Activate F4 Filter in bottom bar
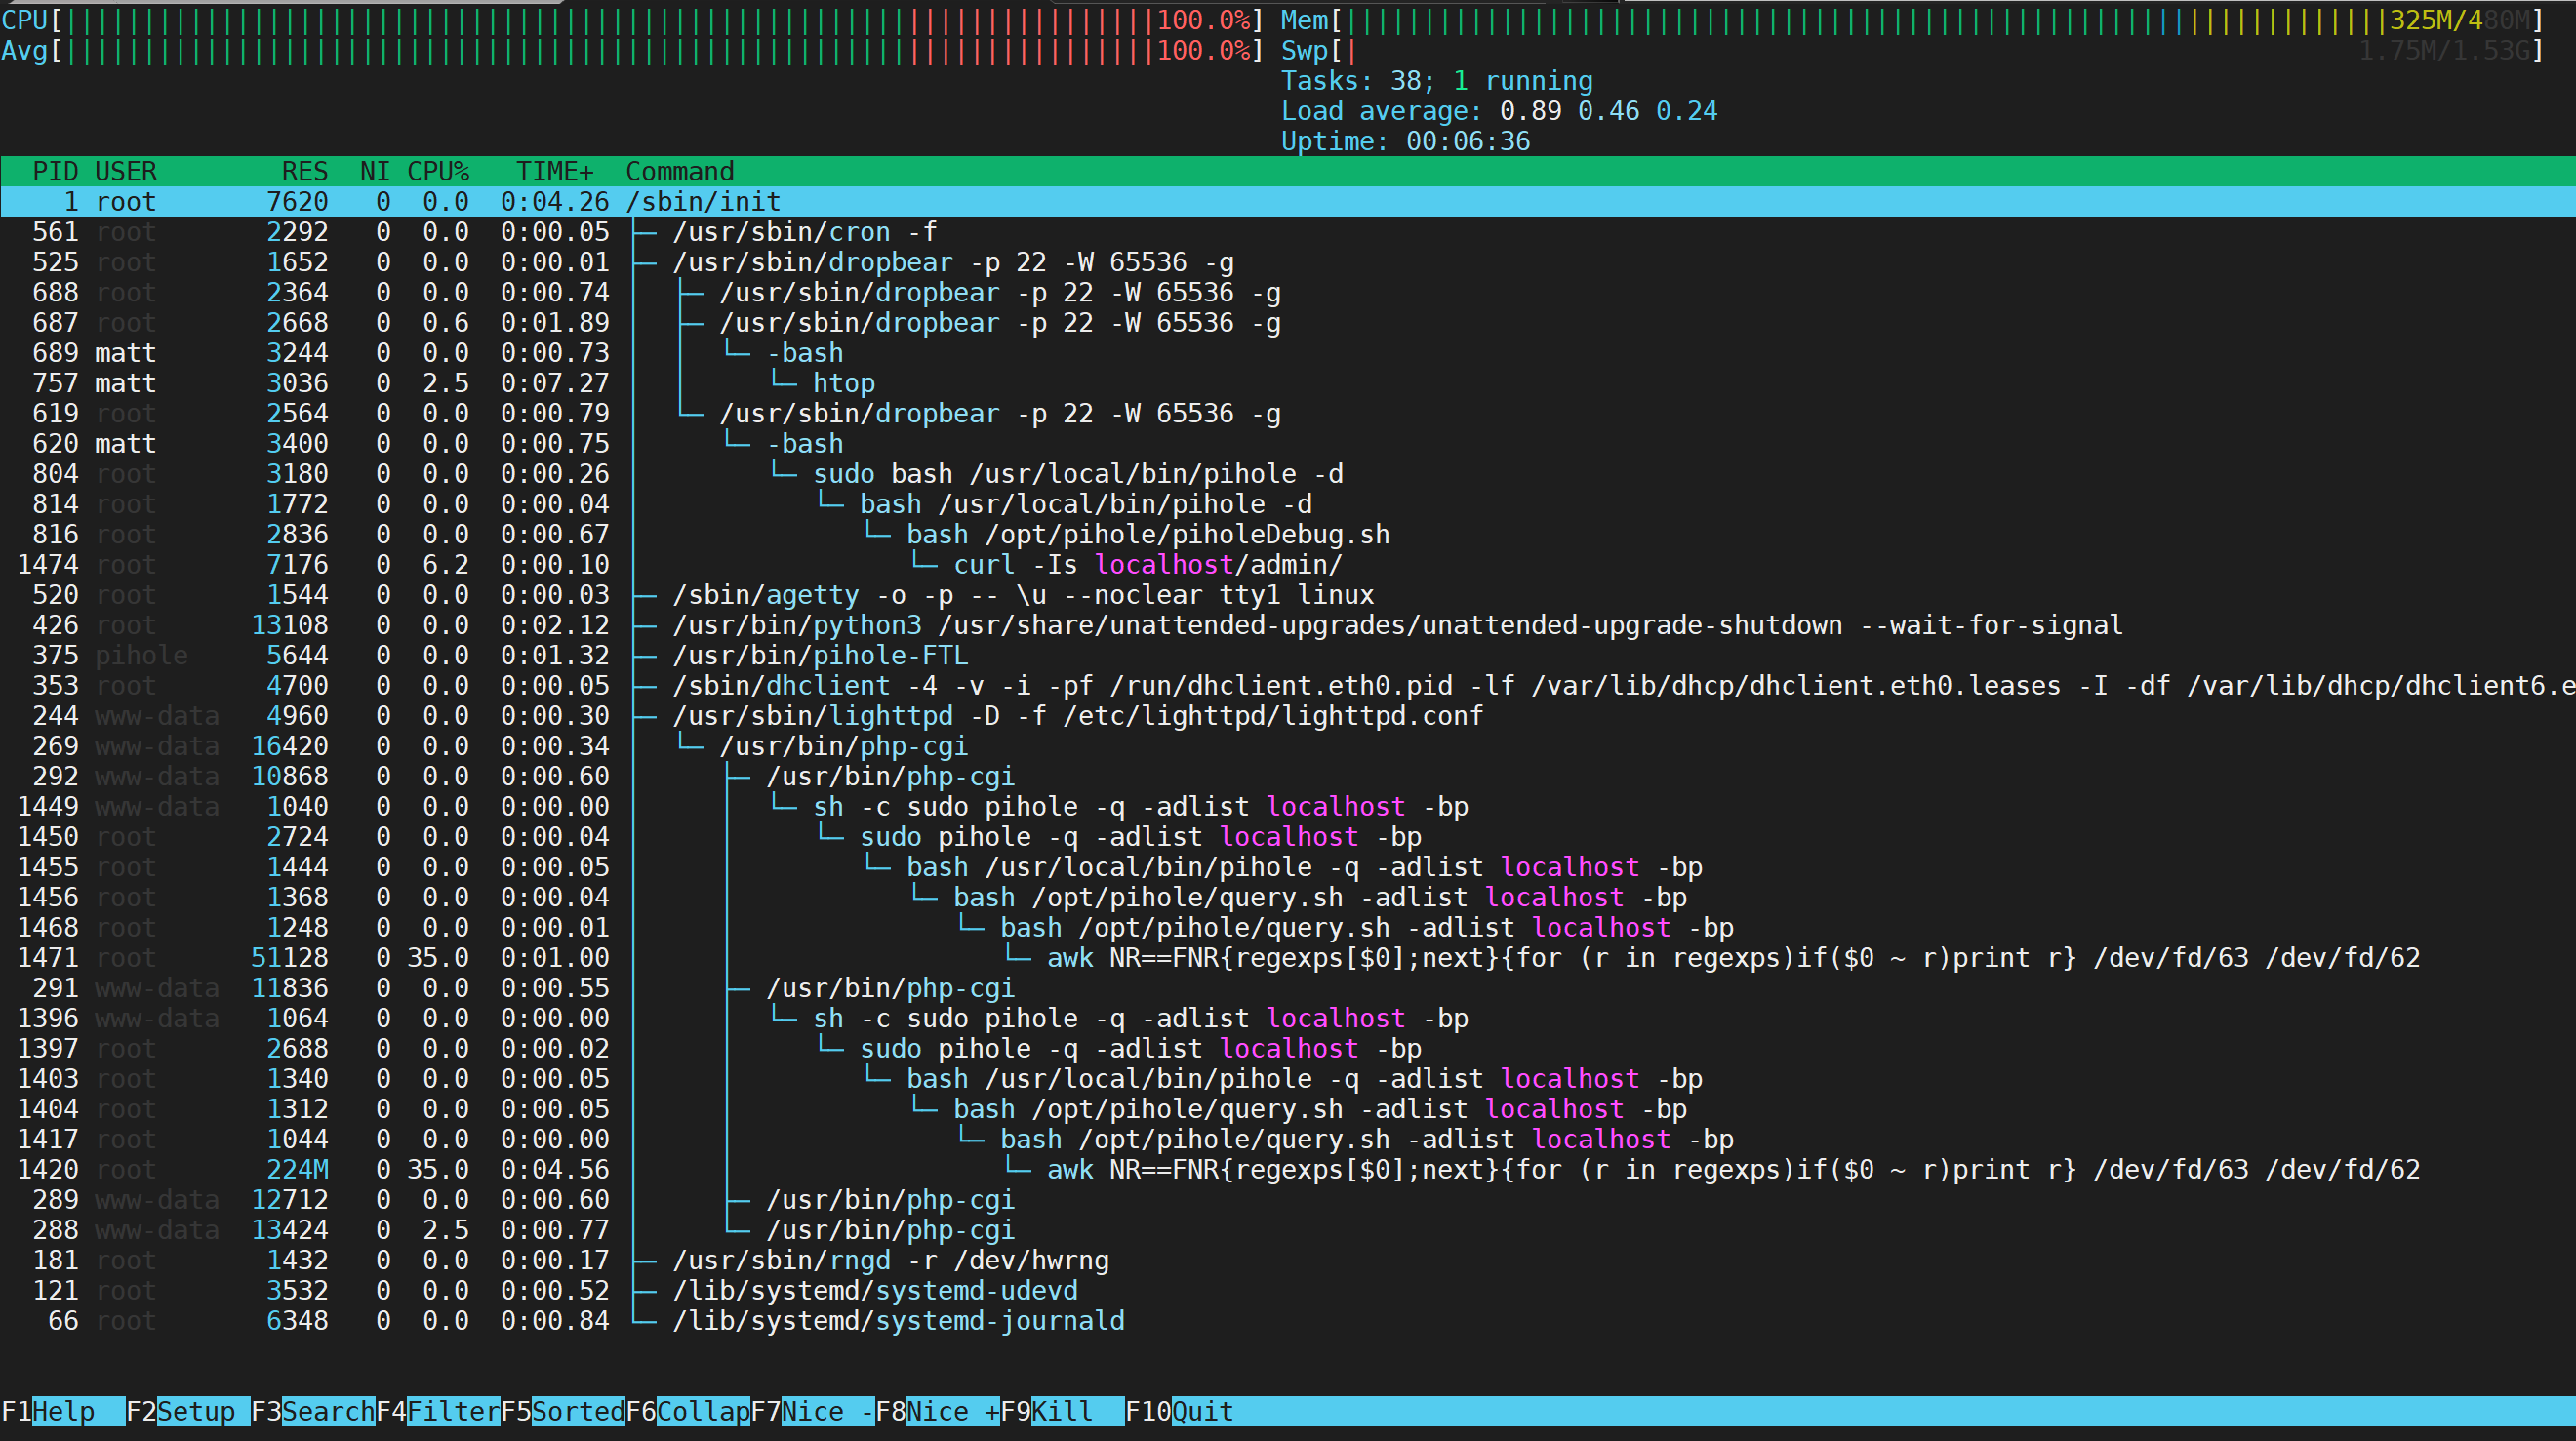 437,1411
